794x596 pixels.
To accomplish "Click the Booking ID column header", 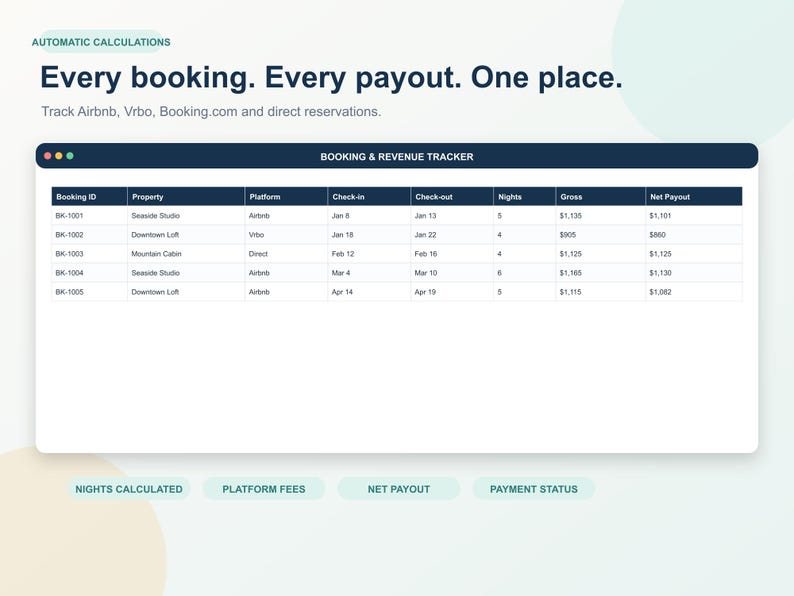I will coord(90,196).
